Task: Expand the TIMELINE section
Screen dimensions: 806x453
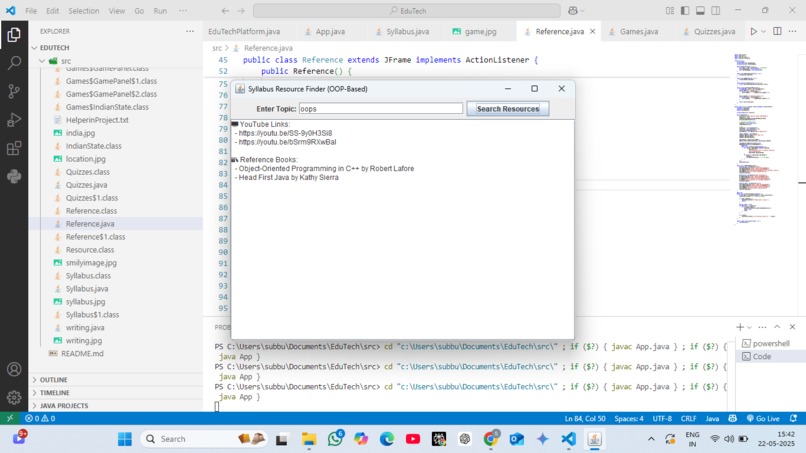Action: [116, 392]
